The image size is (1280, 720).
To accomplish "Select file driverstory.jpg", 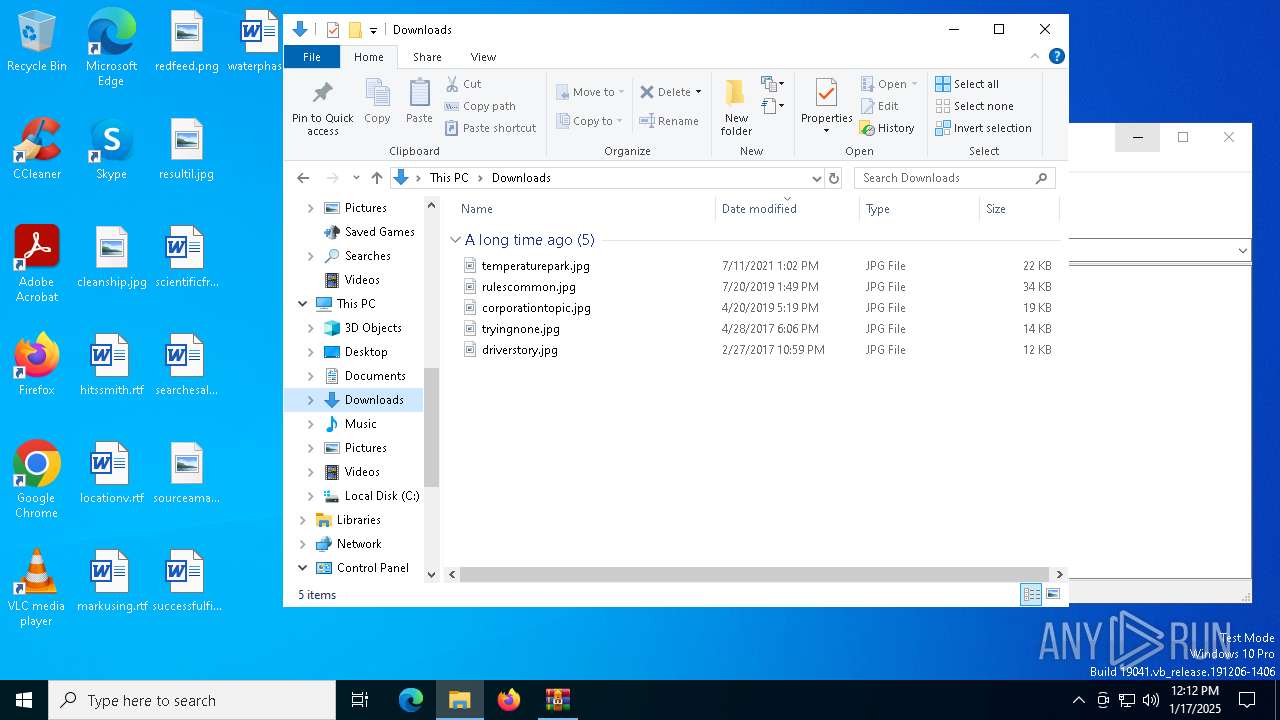I will pos(519,350).
